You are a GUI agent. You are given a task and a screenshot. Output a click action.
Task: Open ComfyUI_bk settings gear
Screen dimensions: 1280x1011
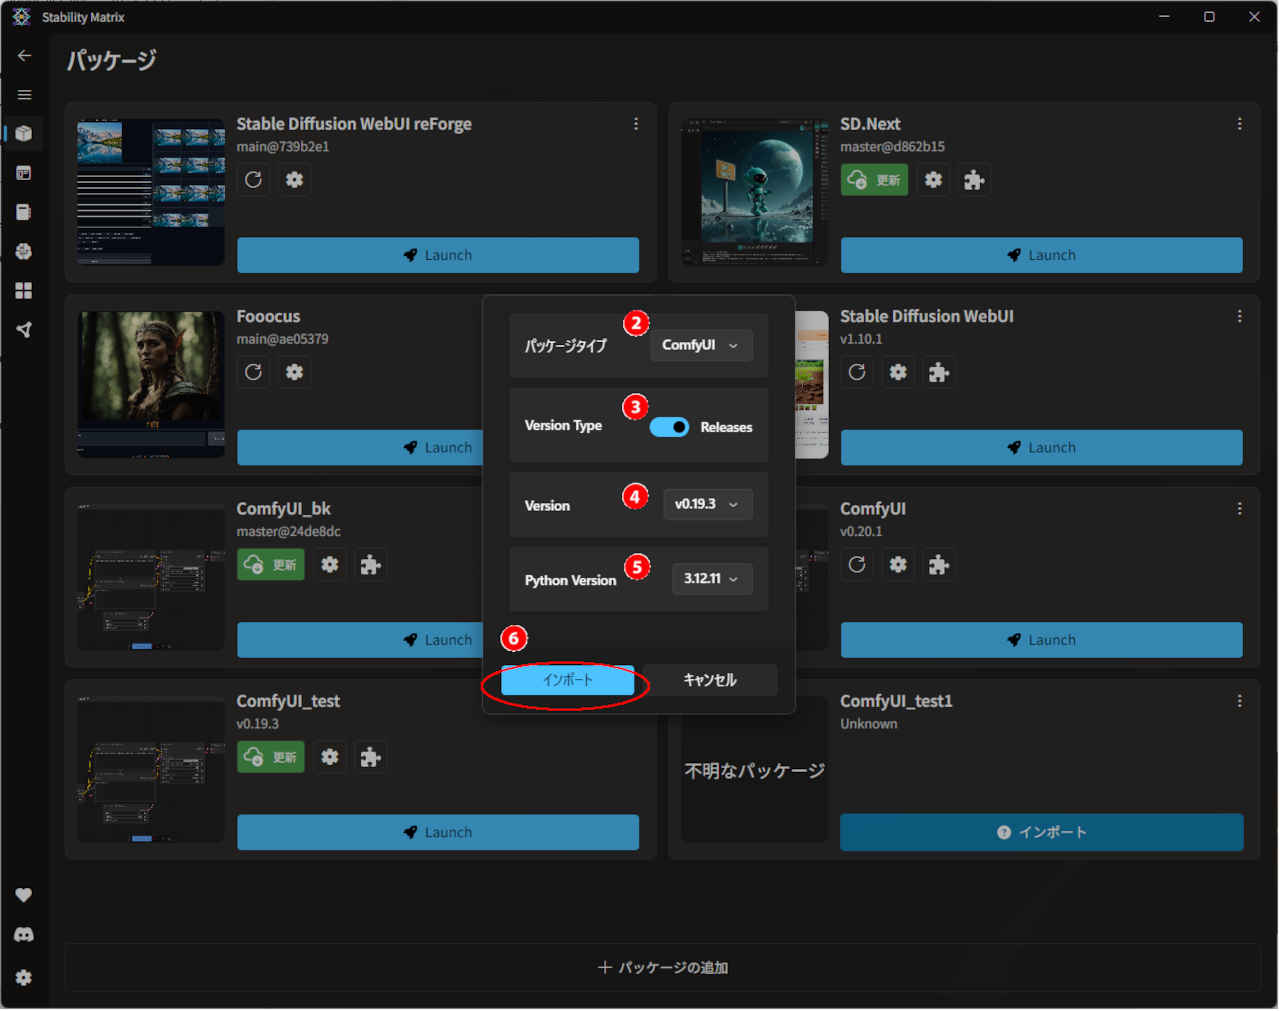tap(330, 565)
